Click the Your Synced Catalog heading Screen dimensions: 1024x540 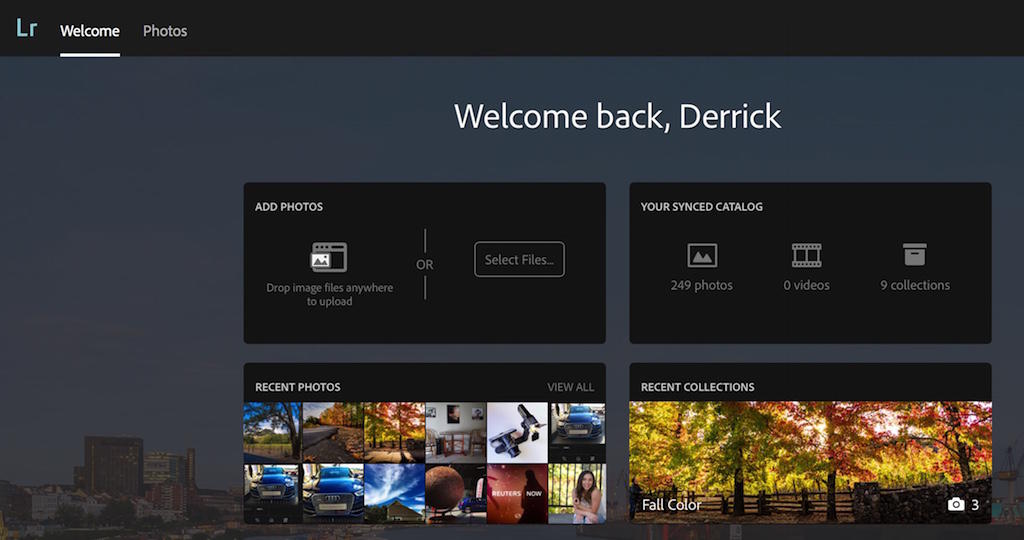701,207
